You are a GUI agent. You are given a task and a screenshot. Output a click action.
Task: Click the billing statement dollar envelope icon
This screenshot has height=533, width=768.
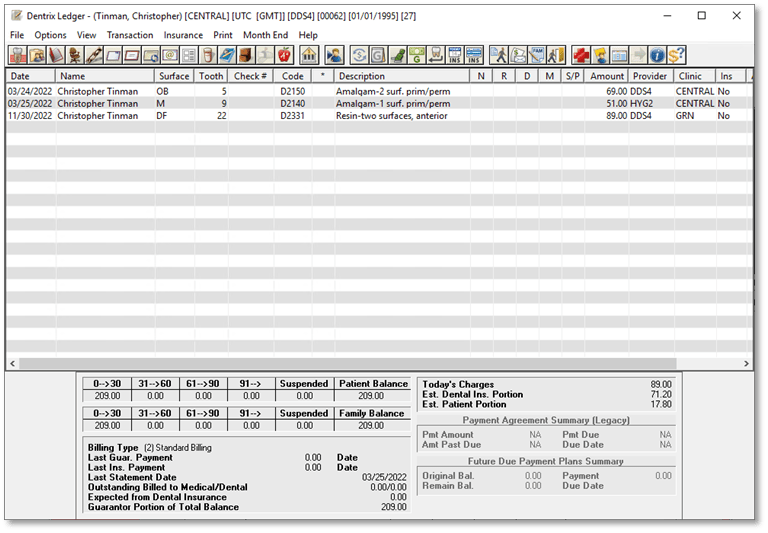[518, 55]
